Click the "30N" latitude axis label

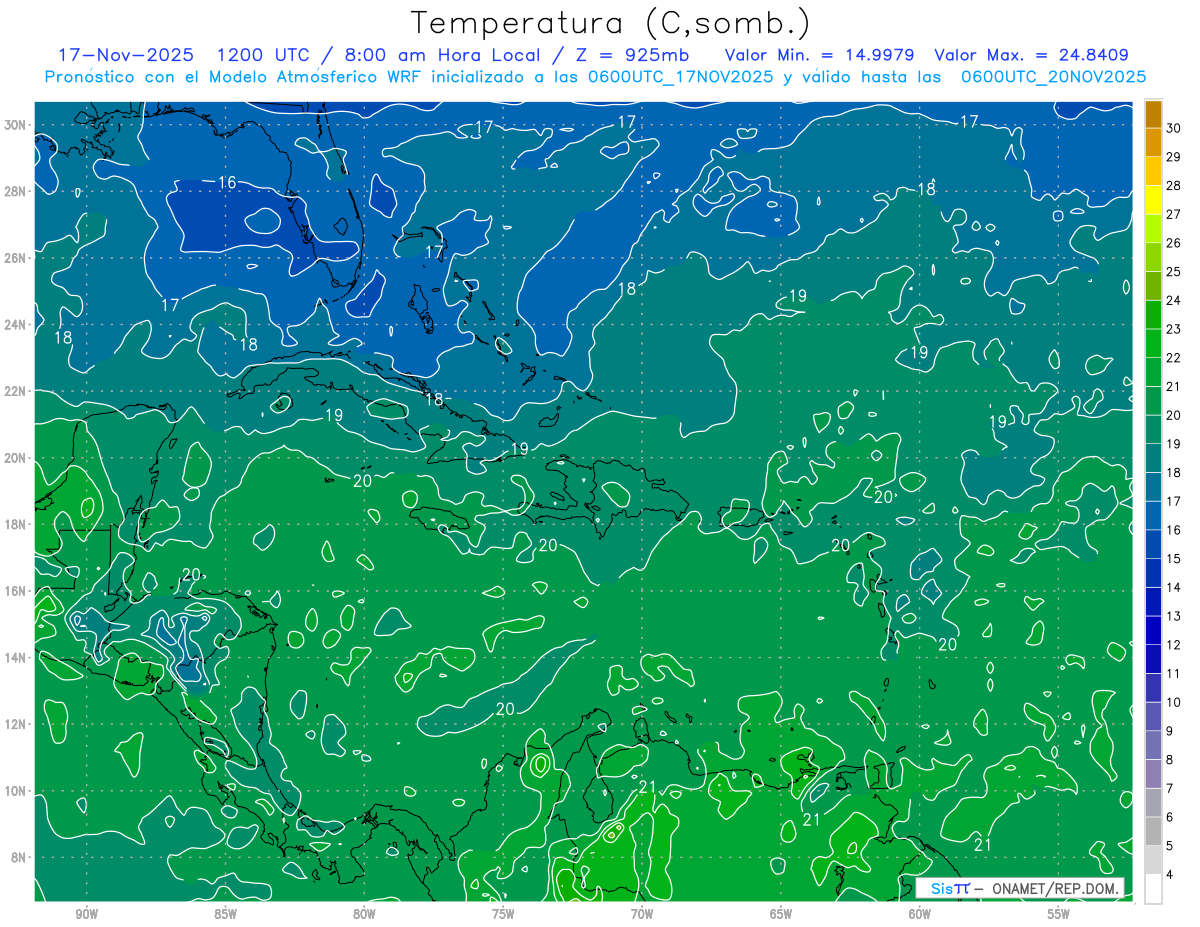coord(16,125)
